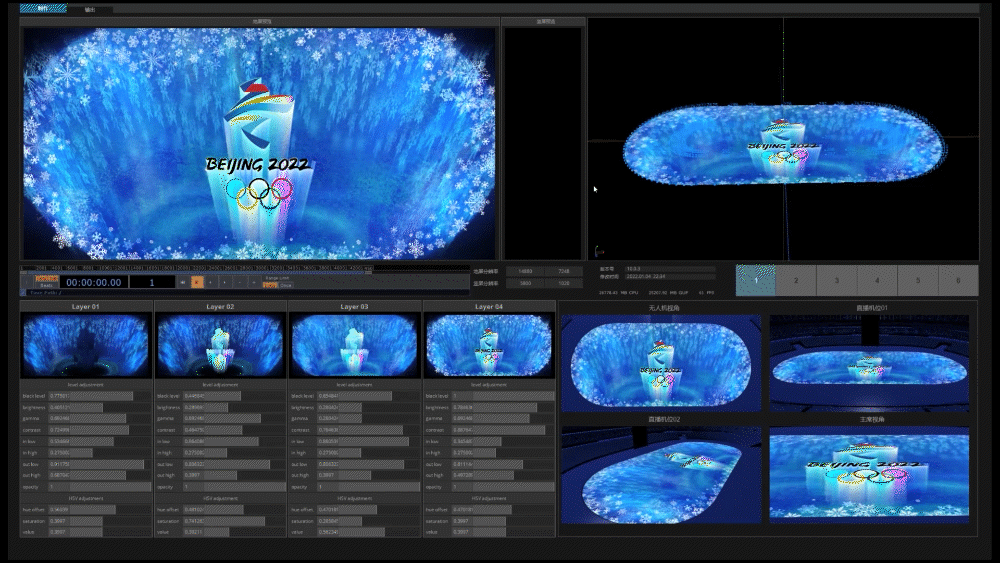Click the 3800 resolution field

tap(525, 283)
